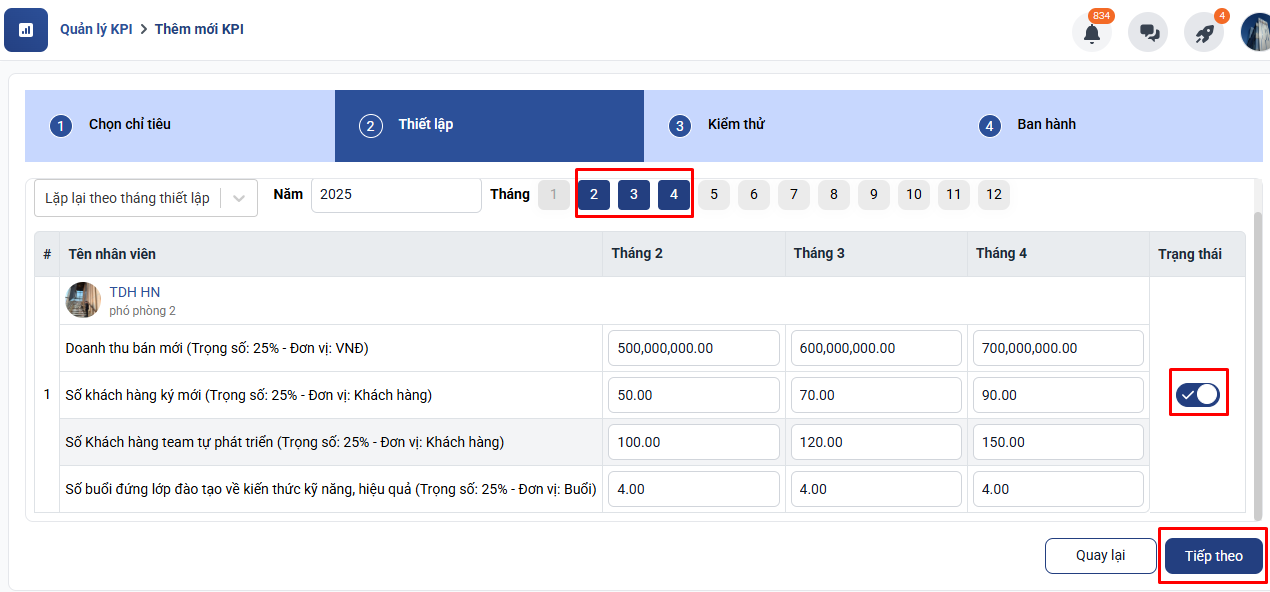This screenshot has height=592, width=1270.
Task: Click the TDH HN employee avatar
Action: click(x=83, y=300)
